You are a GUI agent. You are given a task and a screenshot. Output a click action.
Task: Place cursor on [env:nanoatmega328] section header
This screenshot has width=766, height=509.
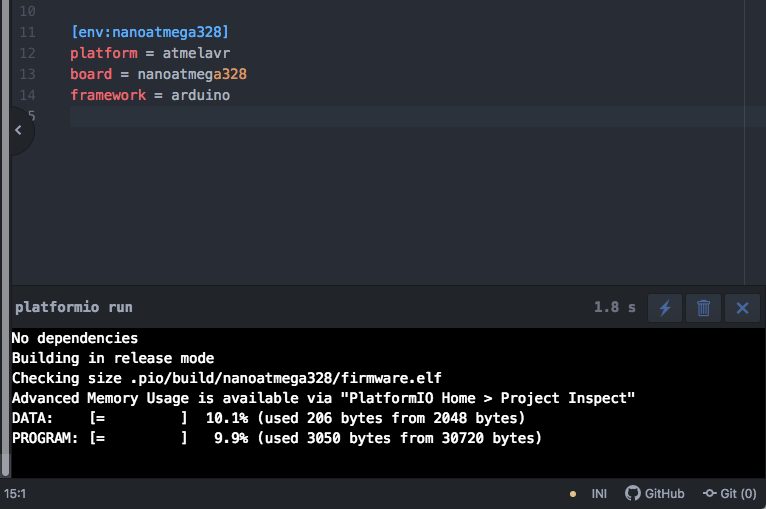[150, 32]
